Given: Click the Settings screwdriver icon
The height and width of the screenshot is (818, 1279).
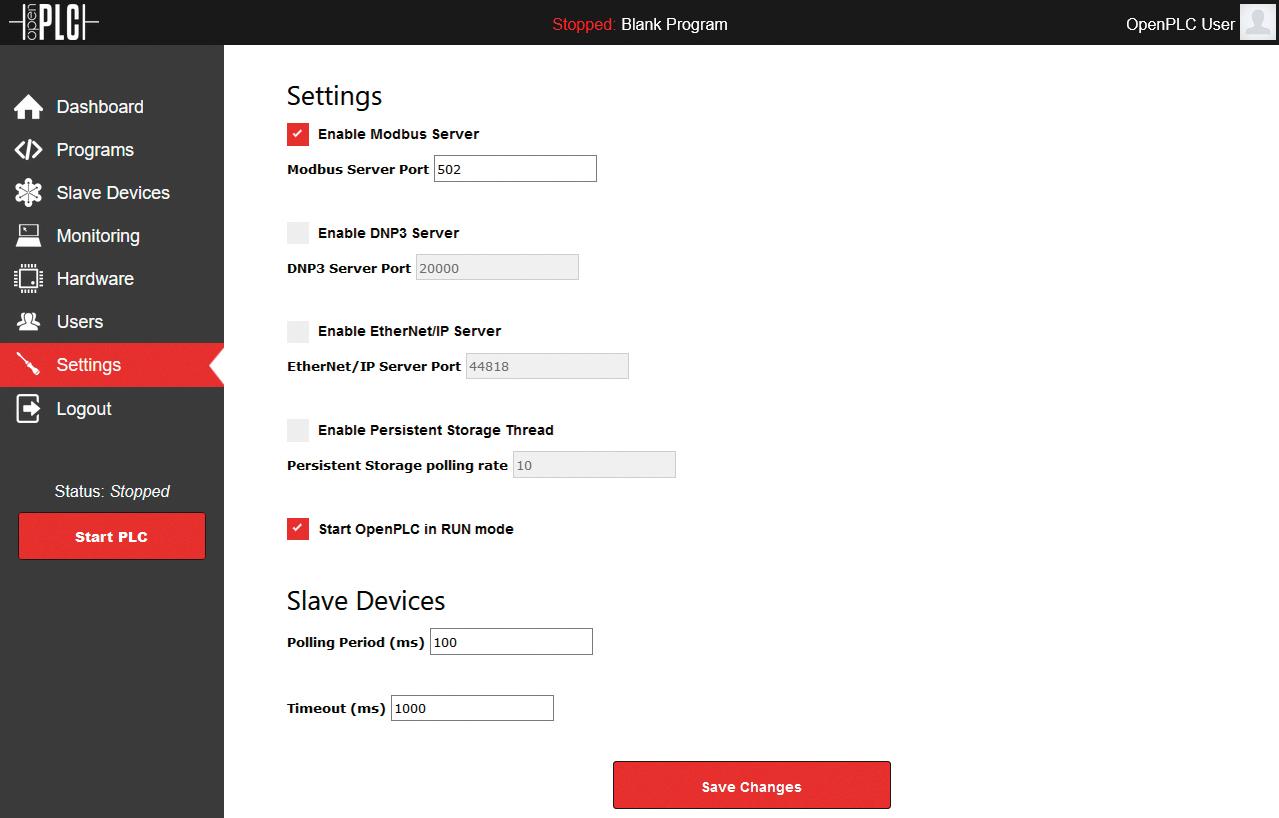Looking at the screenshot, I should tap(28, 365).
